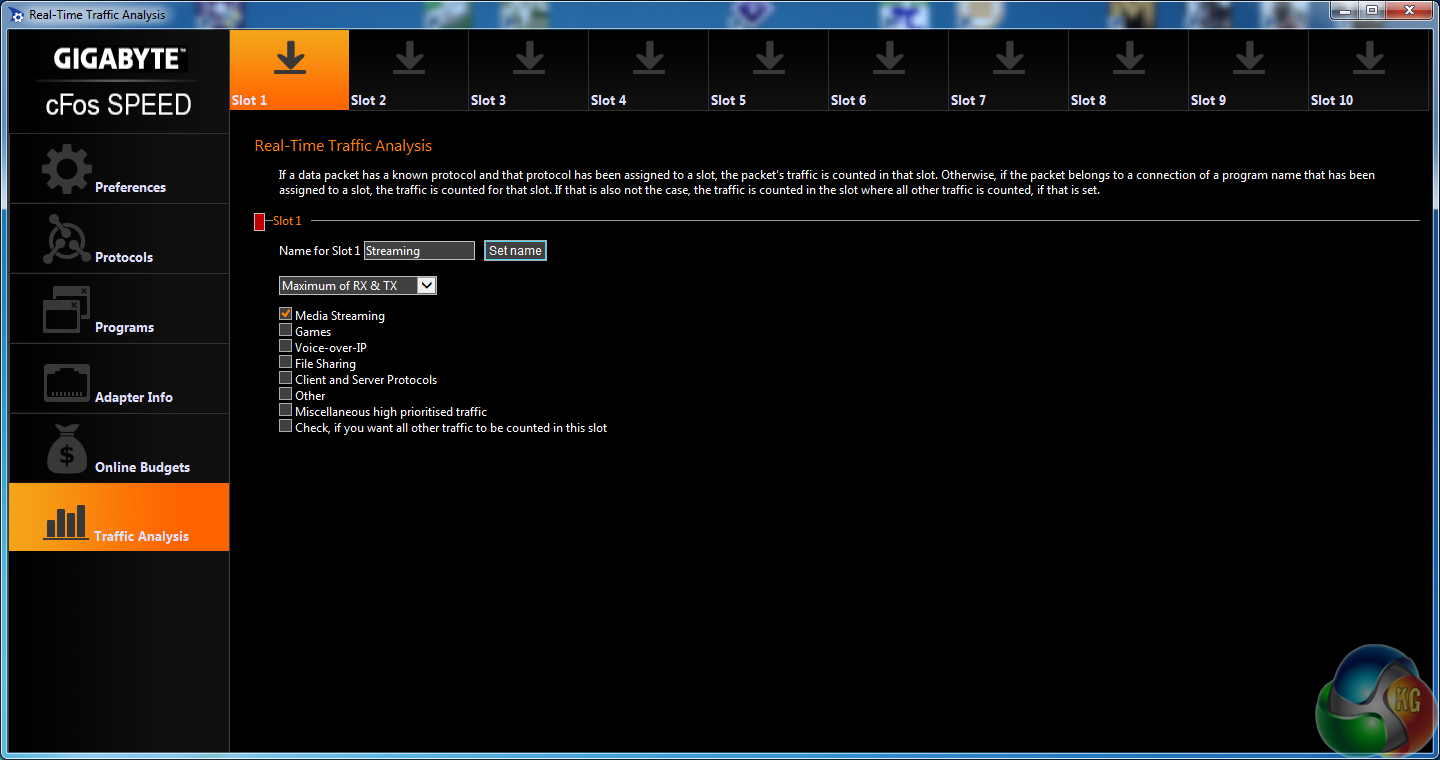Click the red color swatch beside Slot 1
The width and height of the screenshot is (1440, 760).
260,221
